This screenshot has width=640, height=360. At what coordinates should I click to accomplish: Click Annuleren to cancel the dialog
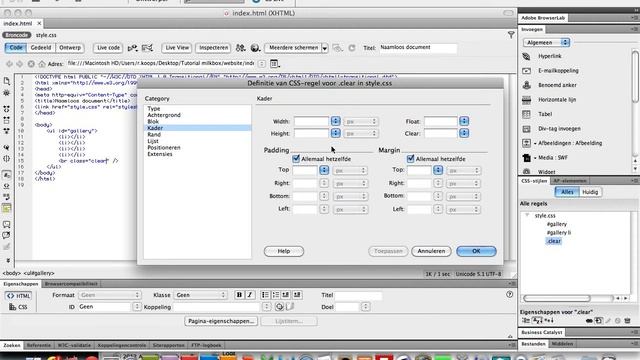(431, 251)
